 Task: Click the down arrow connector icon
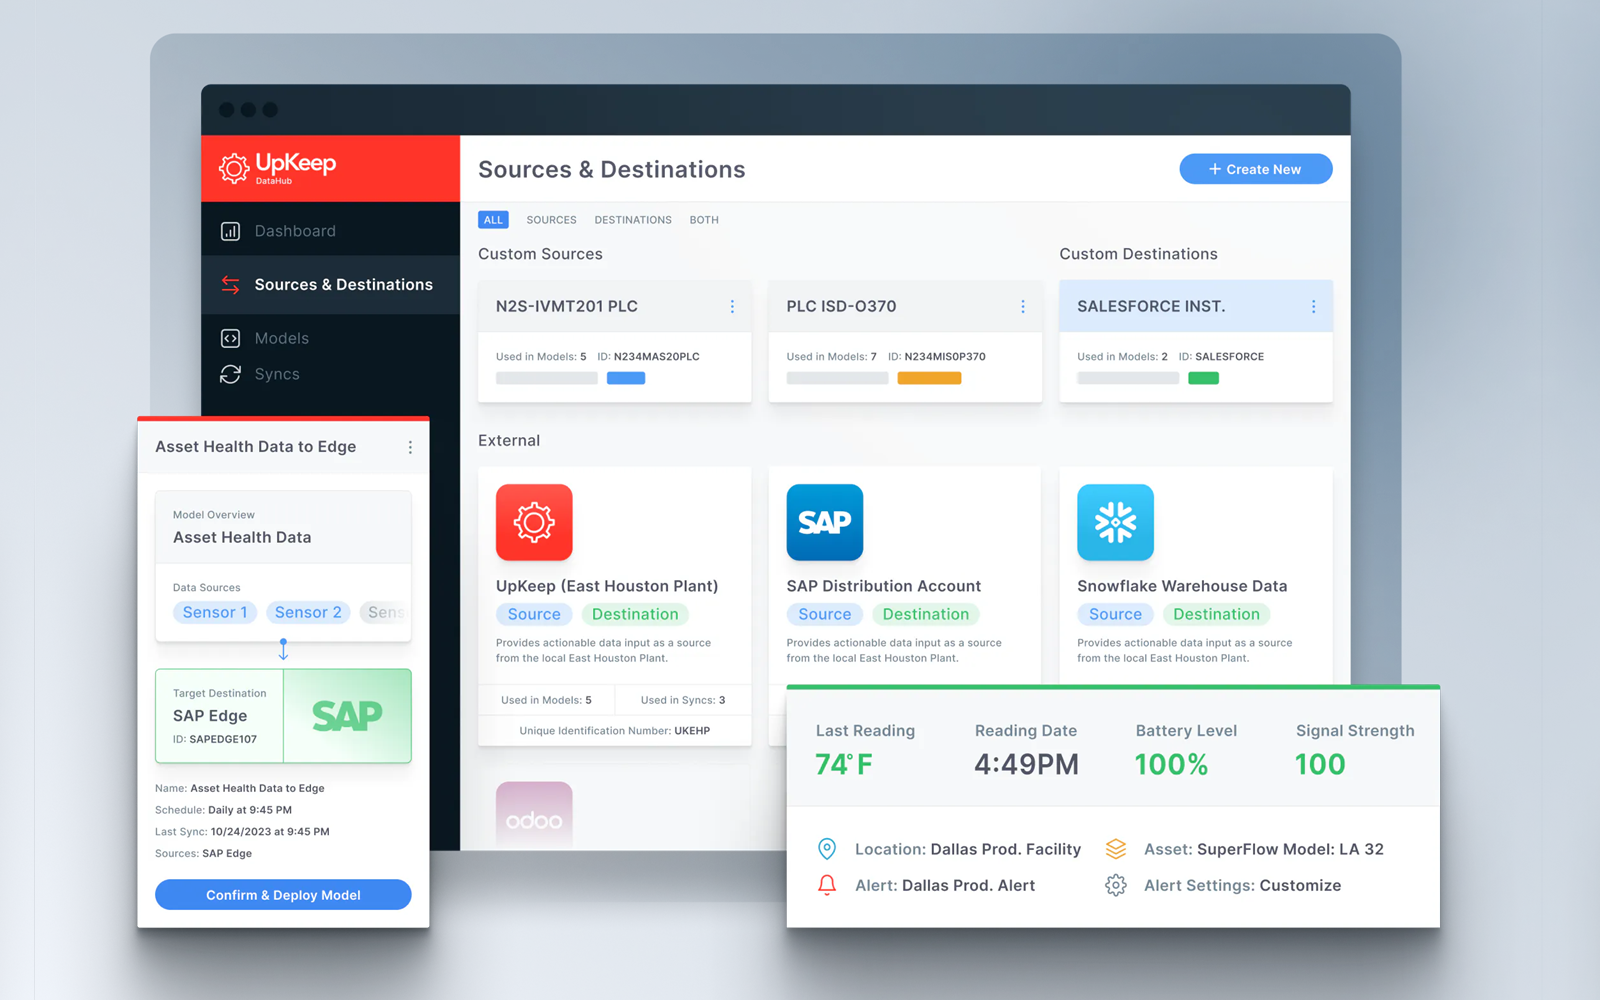(x=283, y=650)
